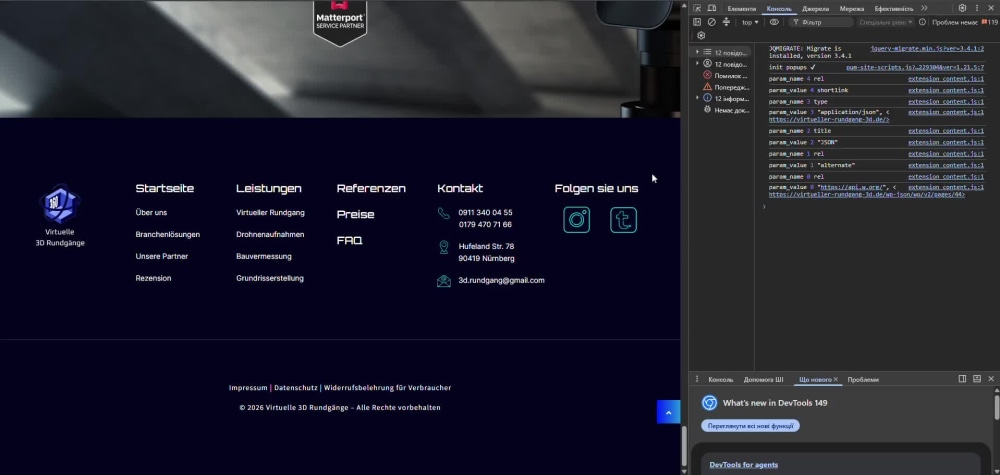Toggle the console sidebar panel icon

697,22
